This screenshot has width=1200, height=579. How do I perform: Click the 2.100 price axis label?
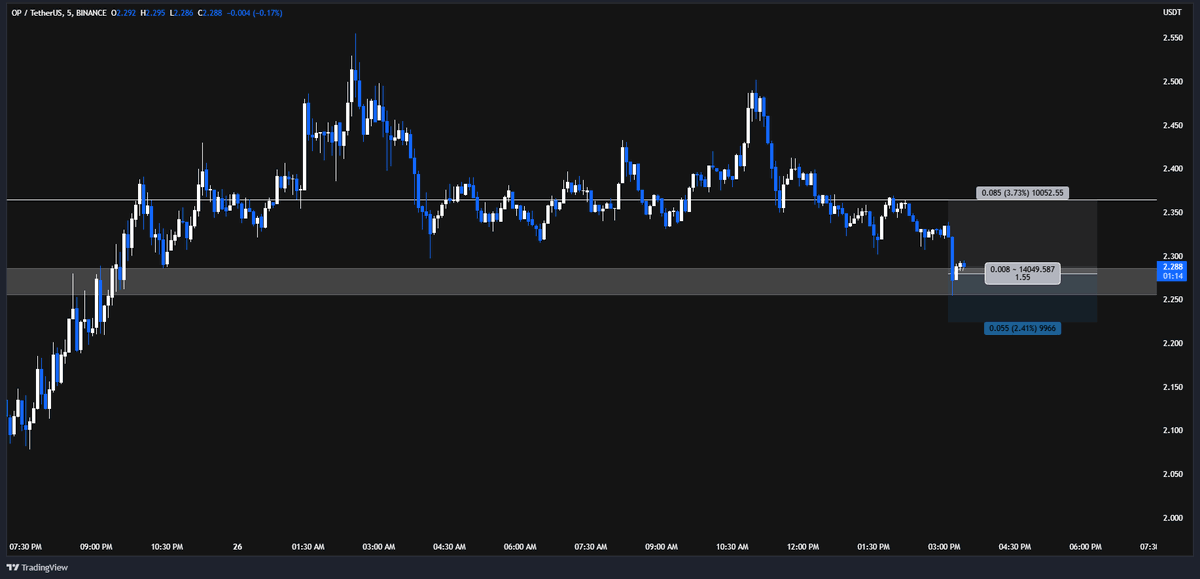coord(1172,431)
